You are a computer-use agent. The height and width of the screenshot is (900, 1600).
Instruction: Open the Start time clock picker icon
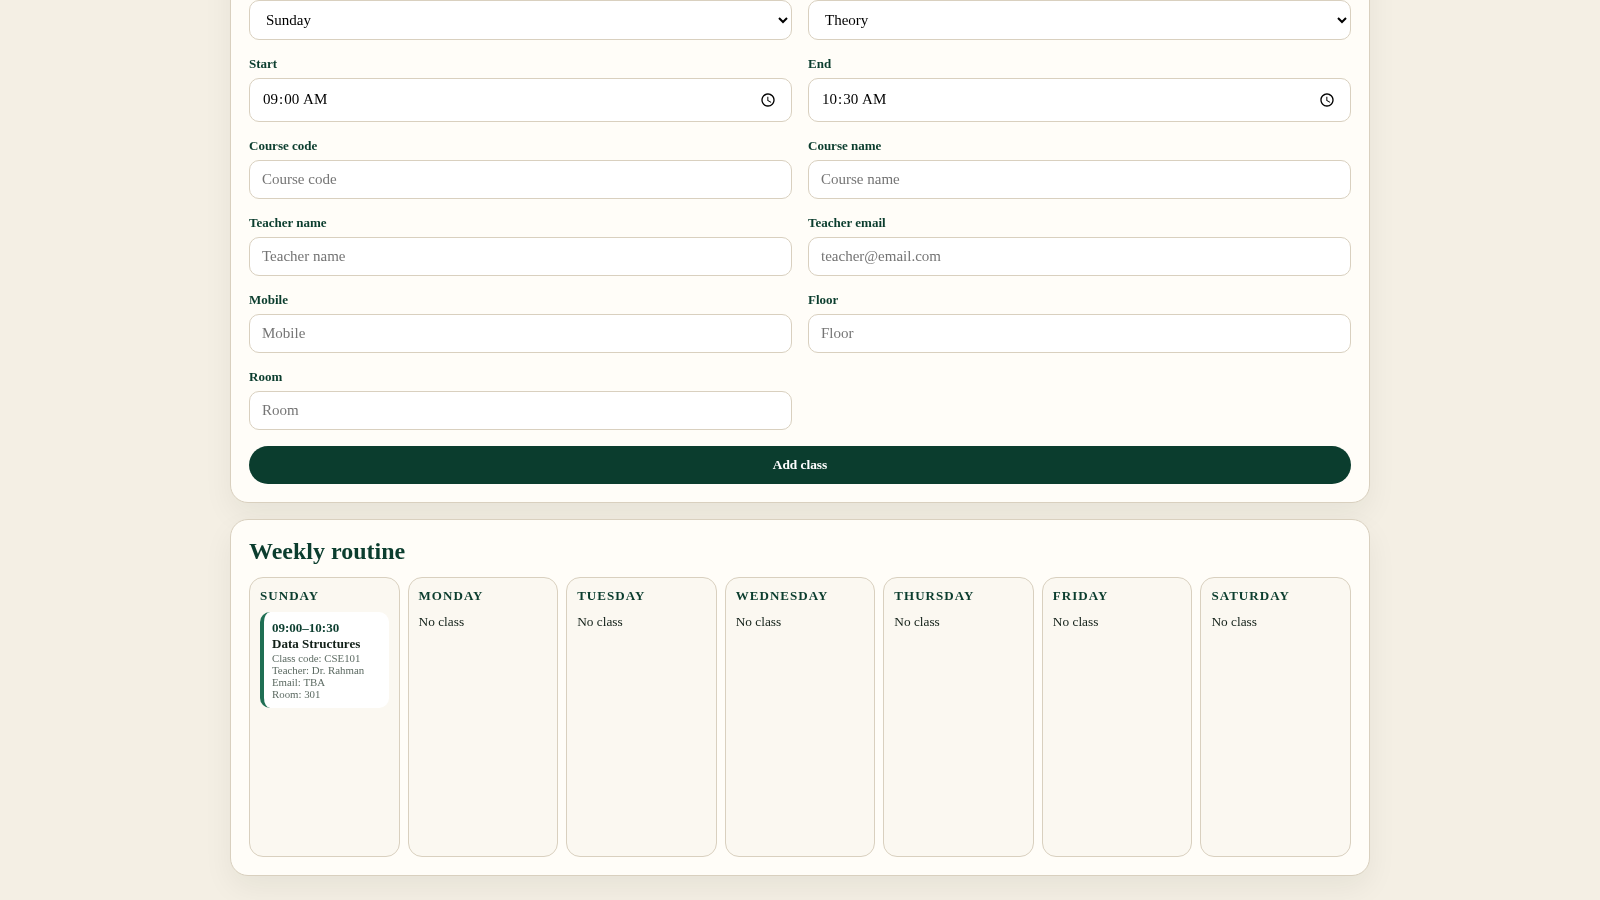tap(768, 100)
